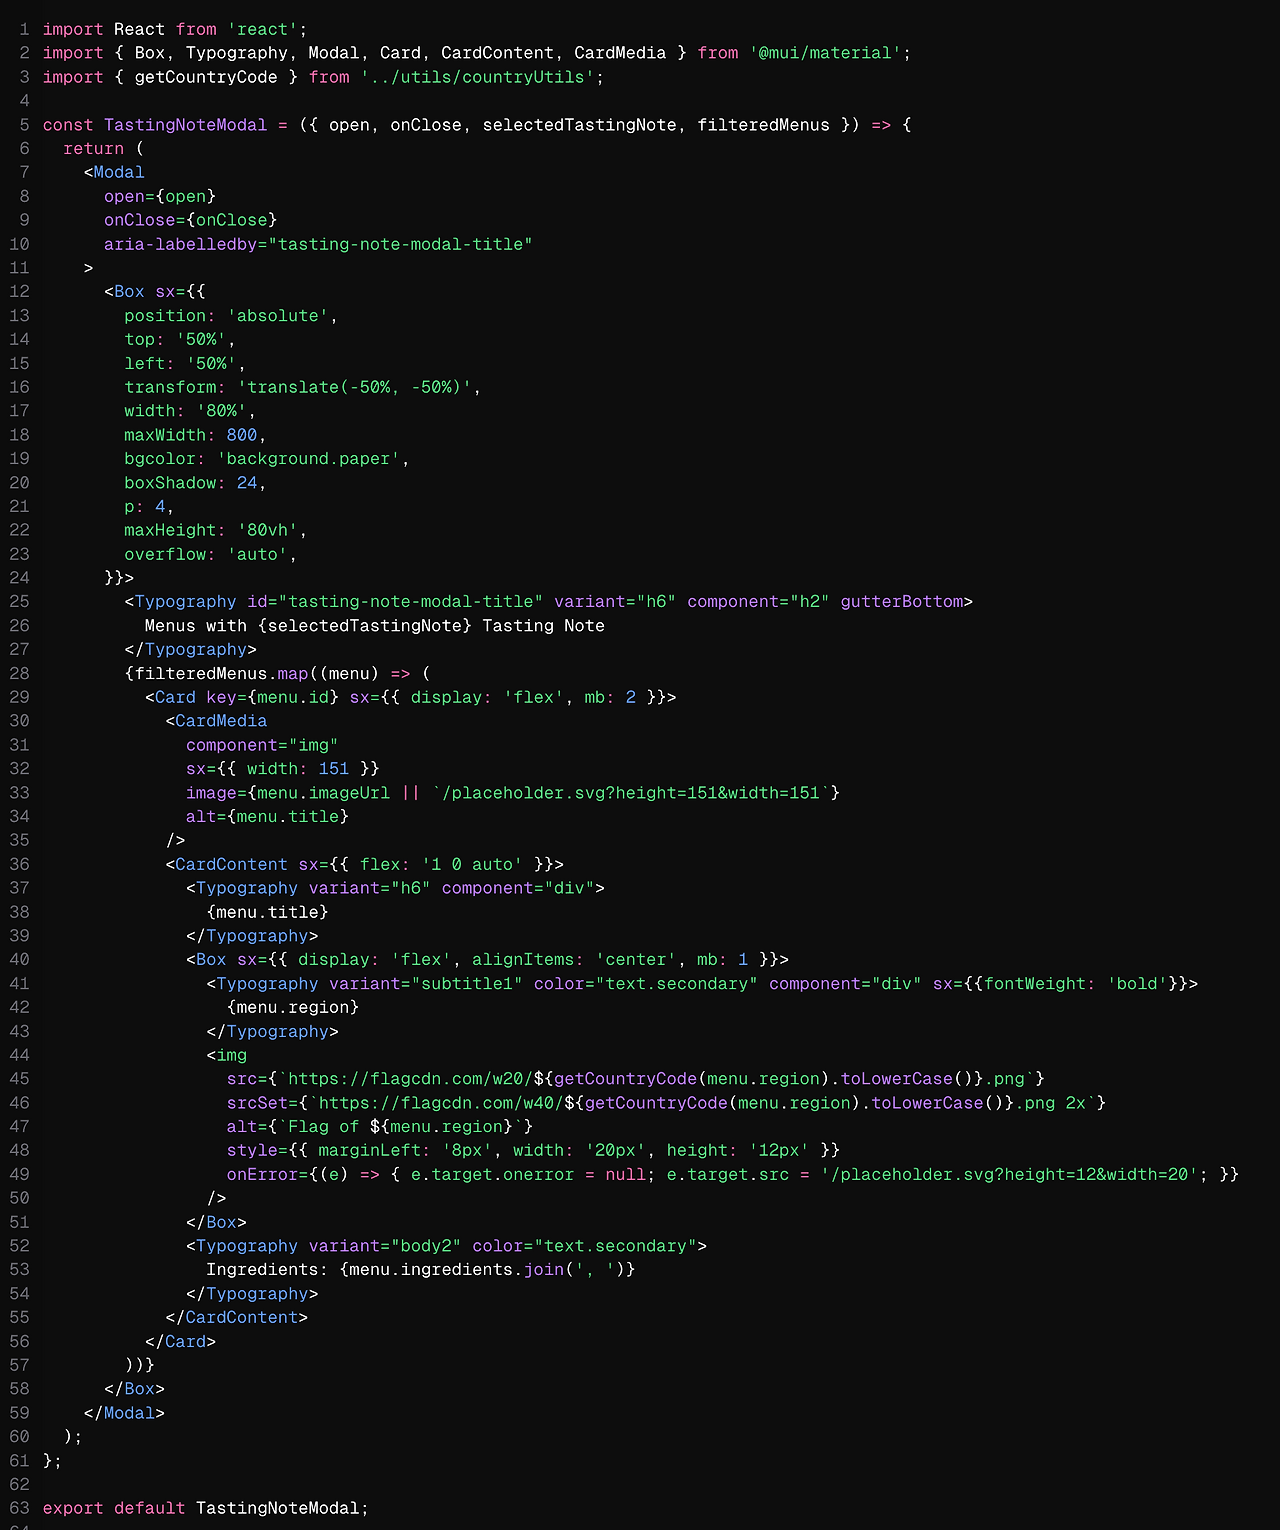Click line number 1 in the gutter
The image size is (1280, 1530).
pos(22,29)
